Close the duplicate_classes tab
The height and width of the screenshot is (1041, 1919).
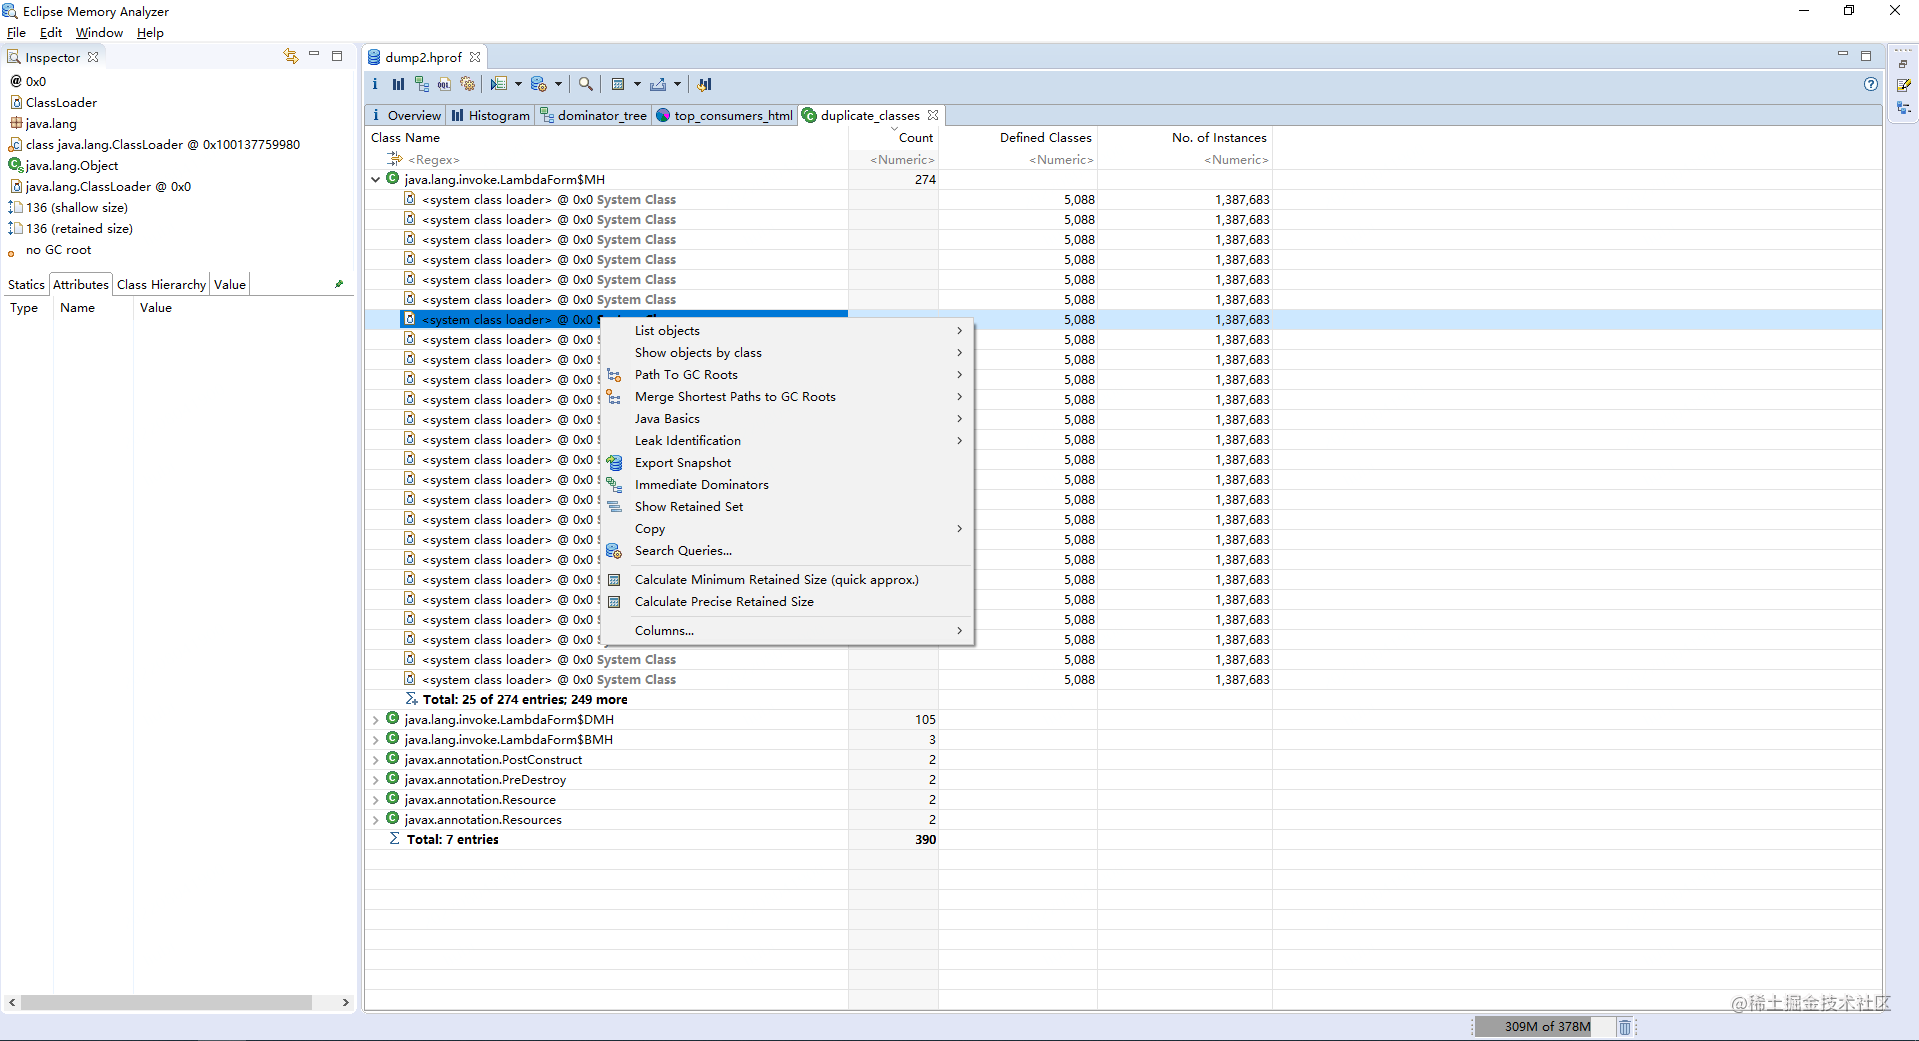tap(933, 115)
